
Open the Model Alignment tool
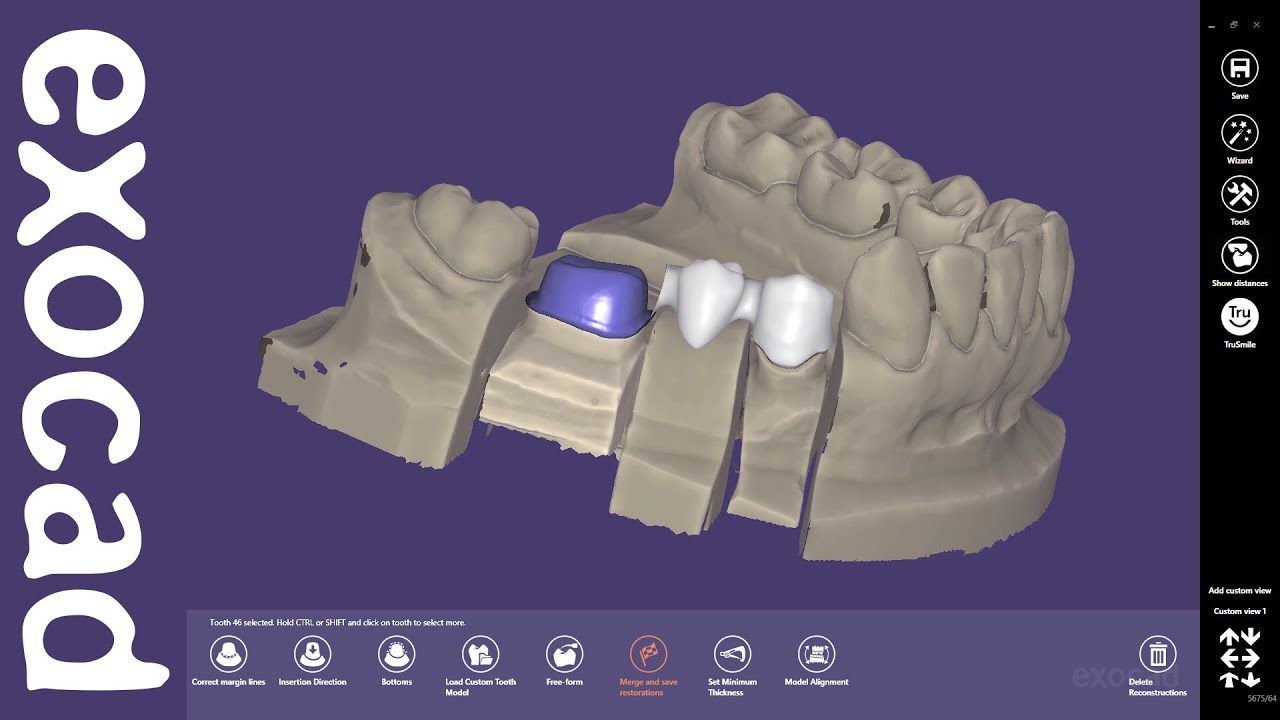816,655
